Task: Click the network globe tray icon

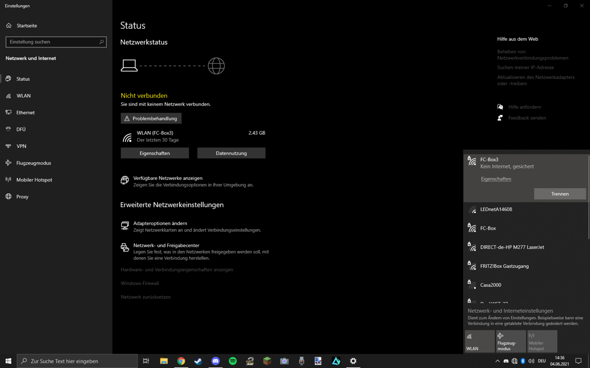Action: click(514, 361)
